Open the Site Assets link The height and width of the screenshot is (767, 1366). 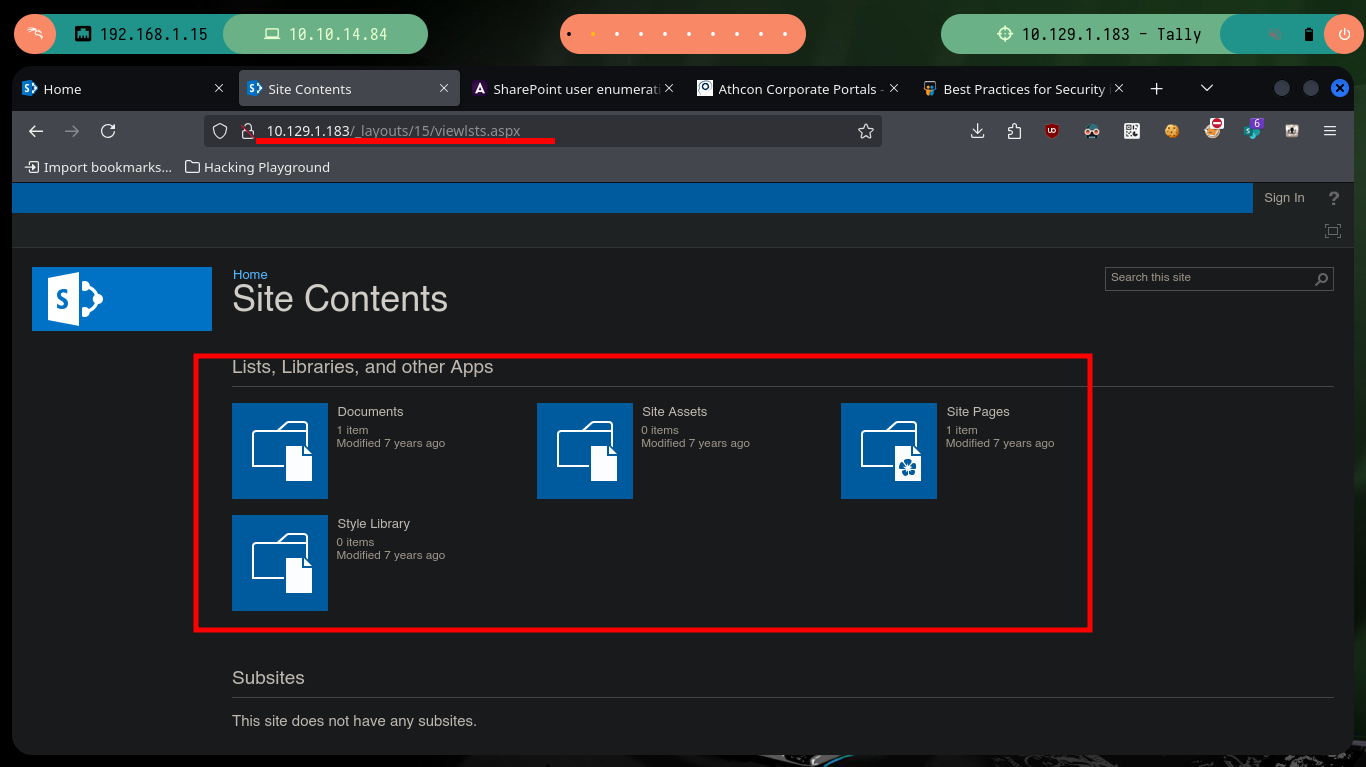674,412
